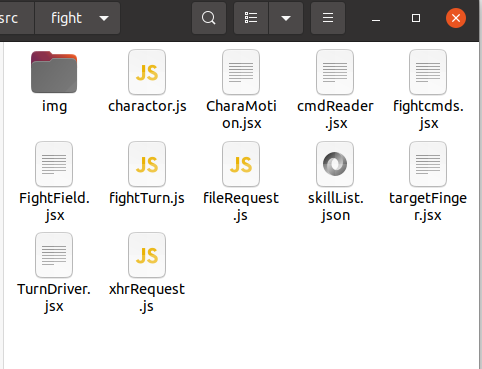Viewport: 482px width, 369px height.
Task: Click the 'TurnDriver.jsx' file name
Action: click(x=54, y=298)
